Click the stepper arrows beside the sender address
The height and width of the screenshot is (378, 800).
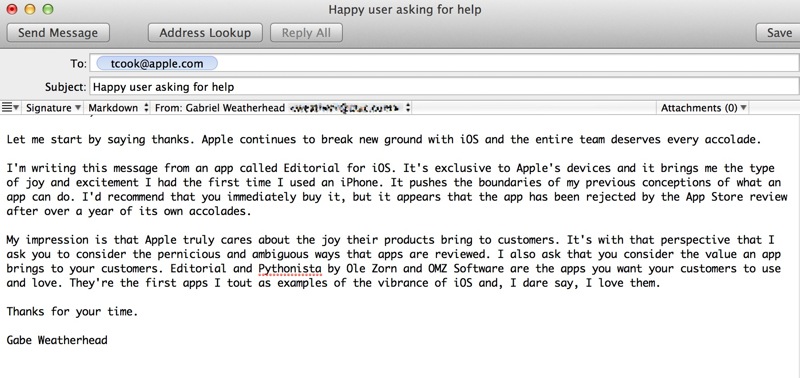click(408, 108)
